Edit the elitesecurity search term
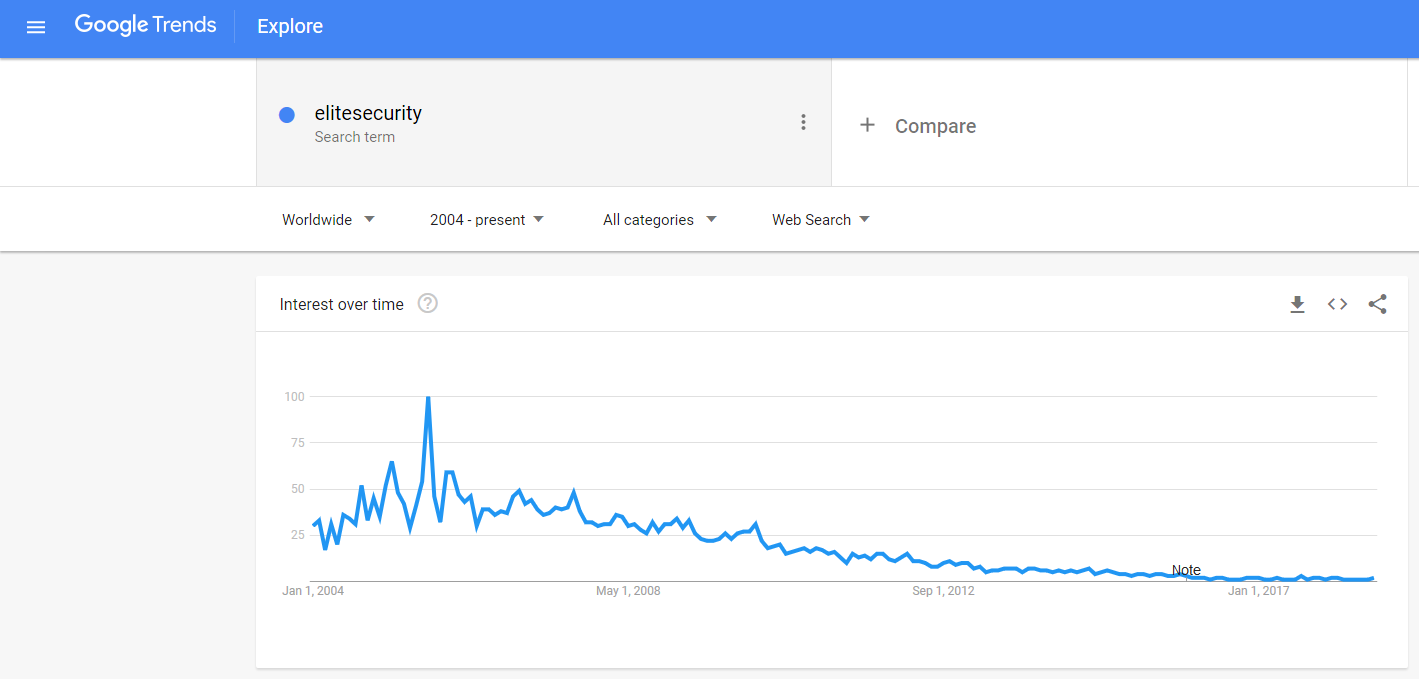 368,113
